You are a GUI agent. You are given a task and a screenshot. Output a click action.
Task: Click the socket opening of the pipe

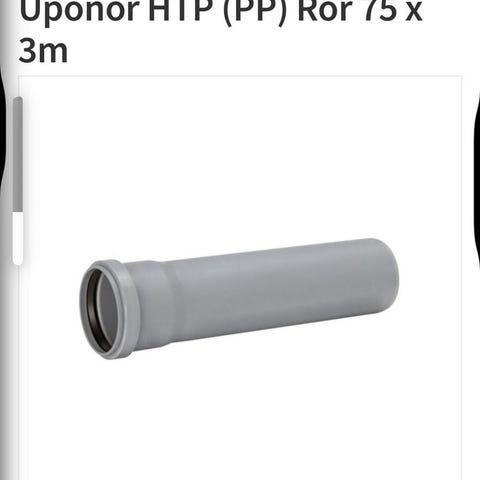(100, 310)
